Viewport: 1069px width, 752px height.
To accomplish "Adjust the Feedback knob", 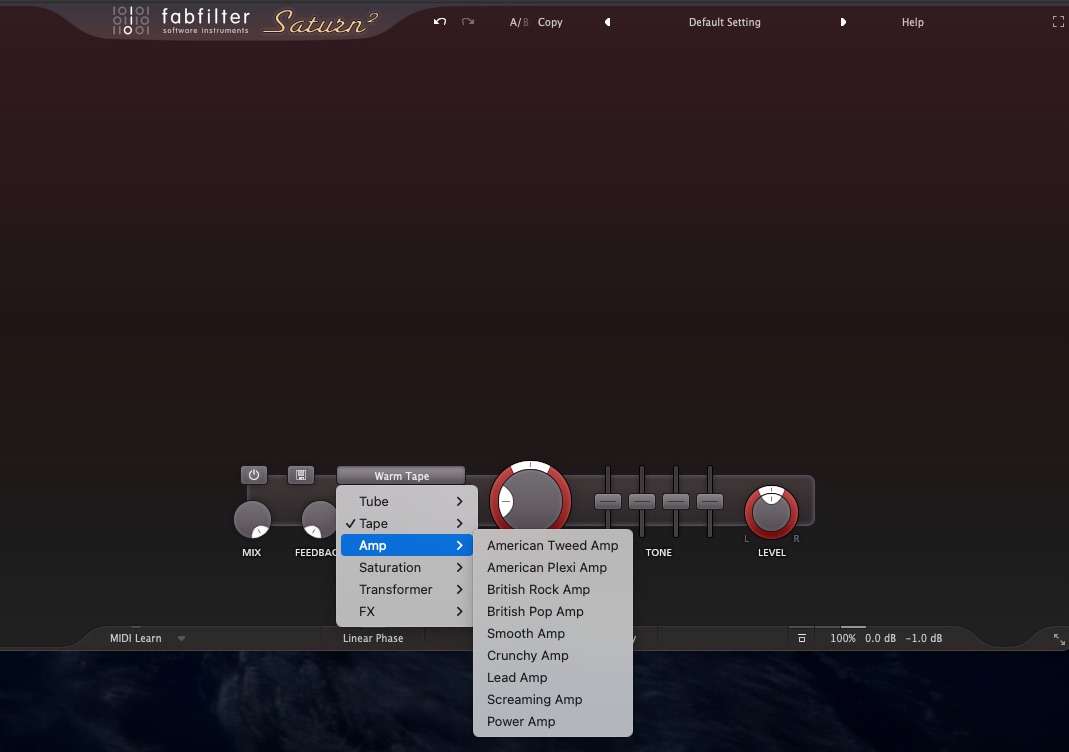I will pyautogui.click(x=319, y=520).
